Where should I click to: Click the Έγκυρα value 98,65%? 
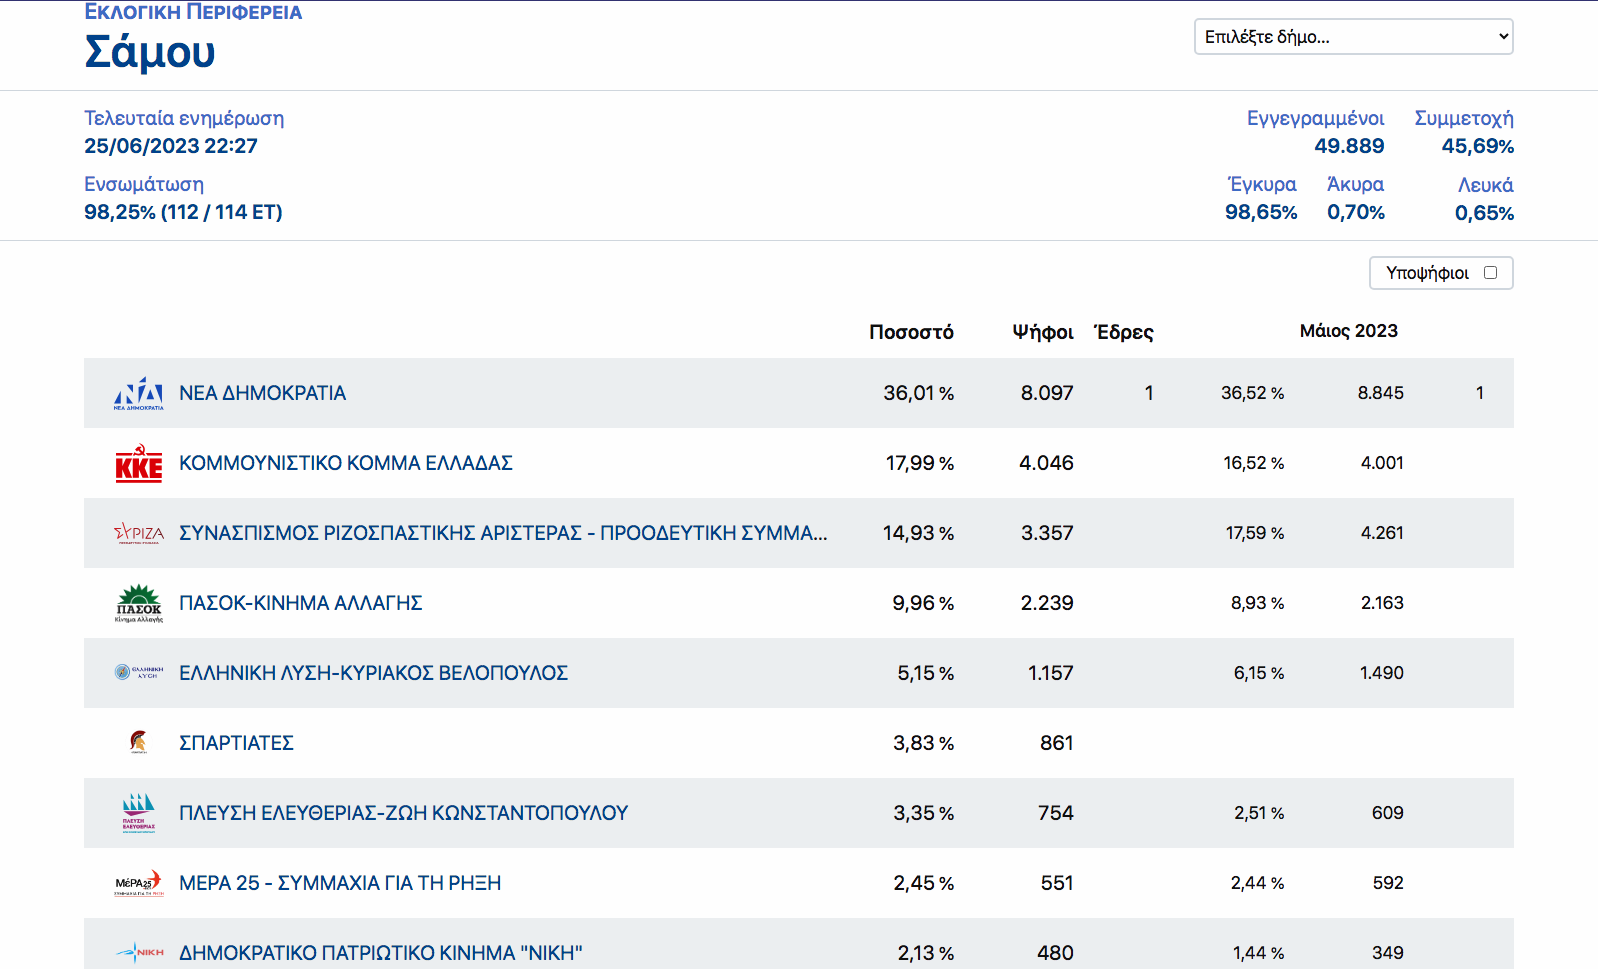(x=1261, y=212)
